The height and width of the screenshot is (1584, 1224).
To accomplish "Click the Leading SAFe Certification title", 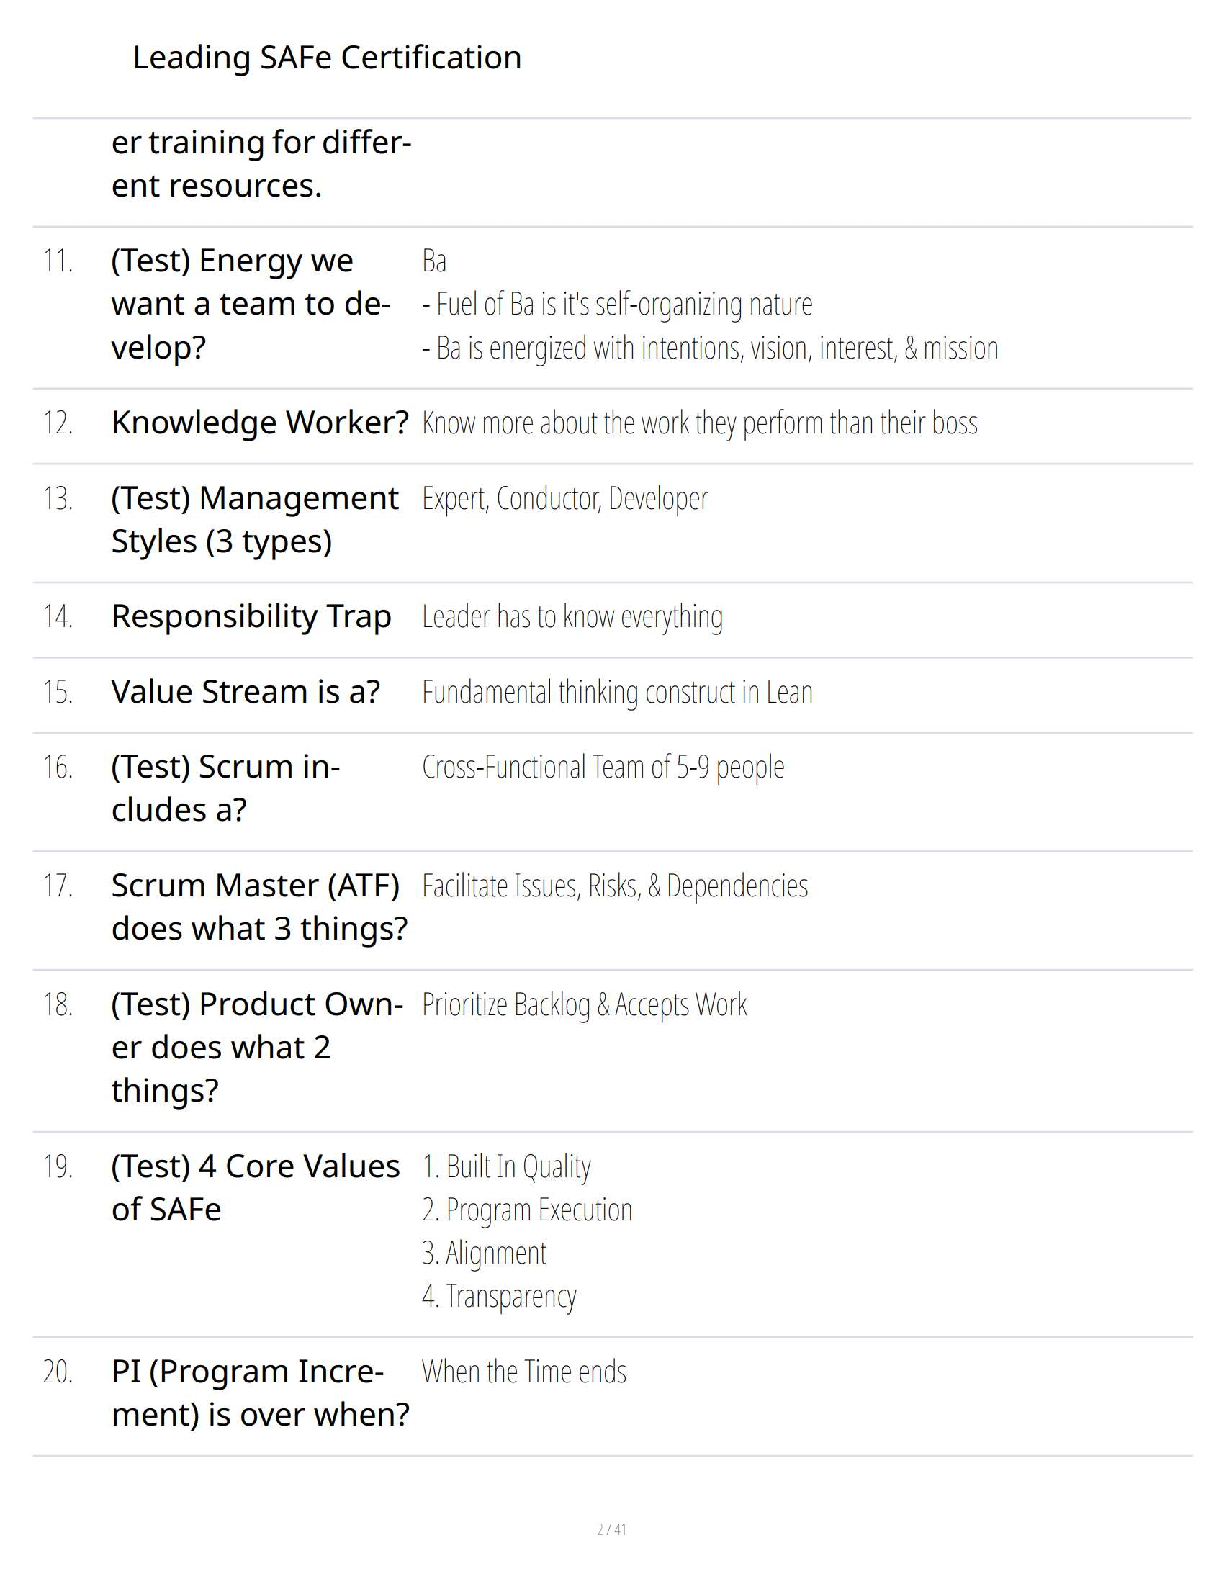I will click(327, 58).
